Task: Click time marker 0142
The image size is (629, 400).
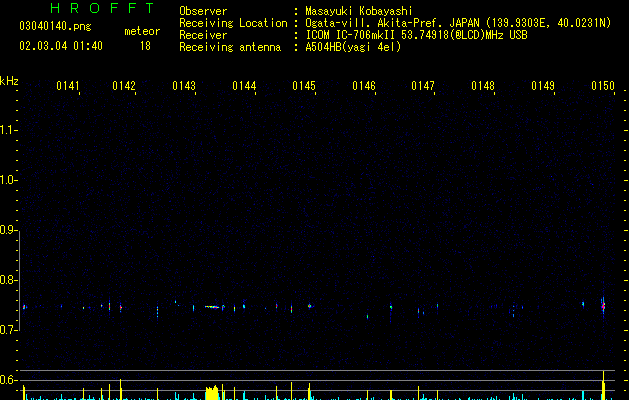Action: click(124, 86)
